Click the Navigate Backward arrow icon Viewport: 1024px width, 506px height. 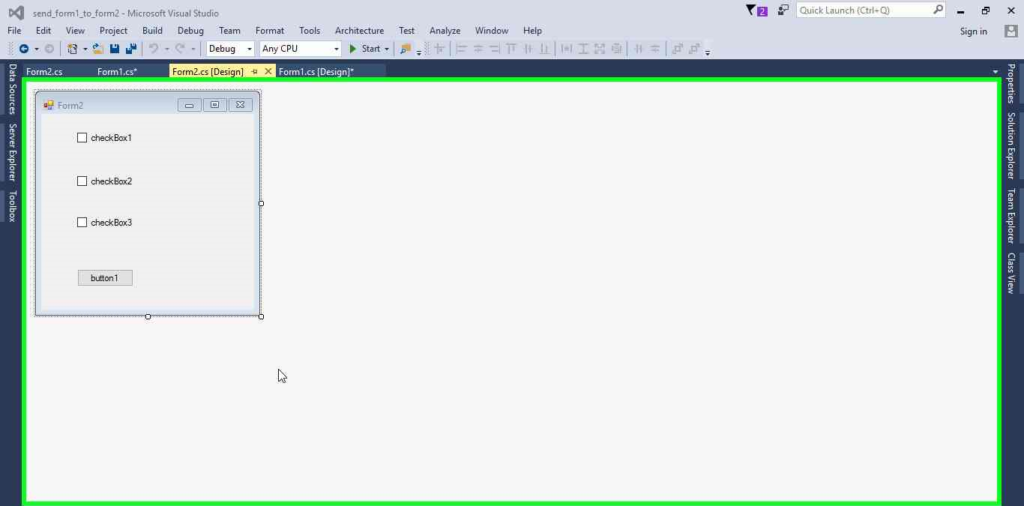[x=23, y=48]
